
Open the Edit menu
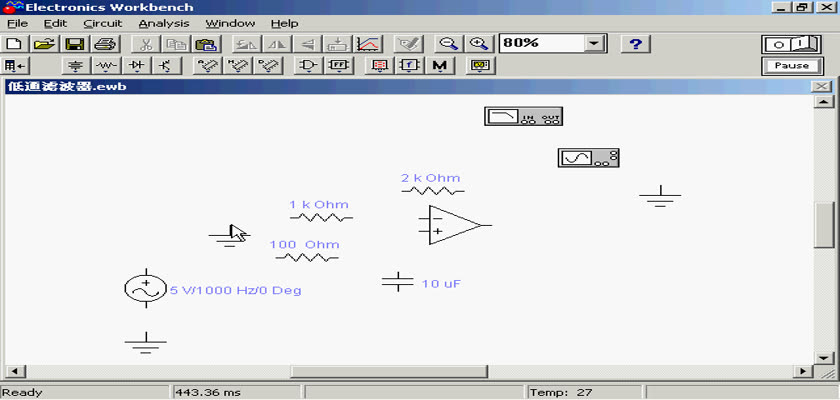tap(55, 24)
